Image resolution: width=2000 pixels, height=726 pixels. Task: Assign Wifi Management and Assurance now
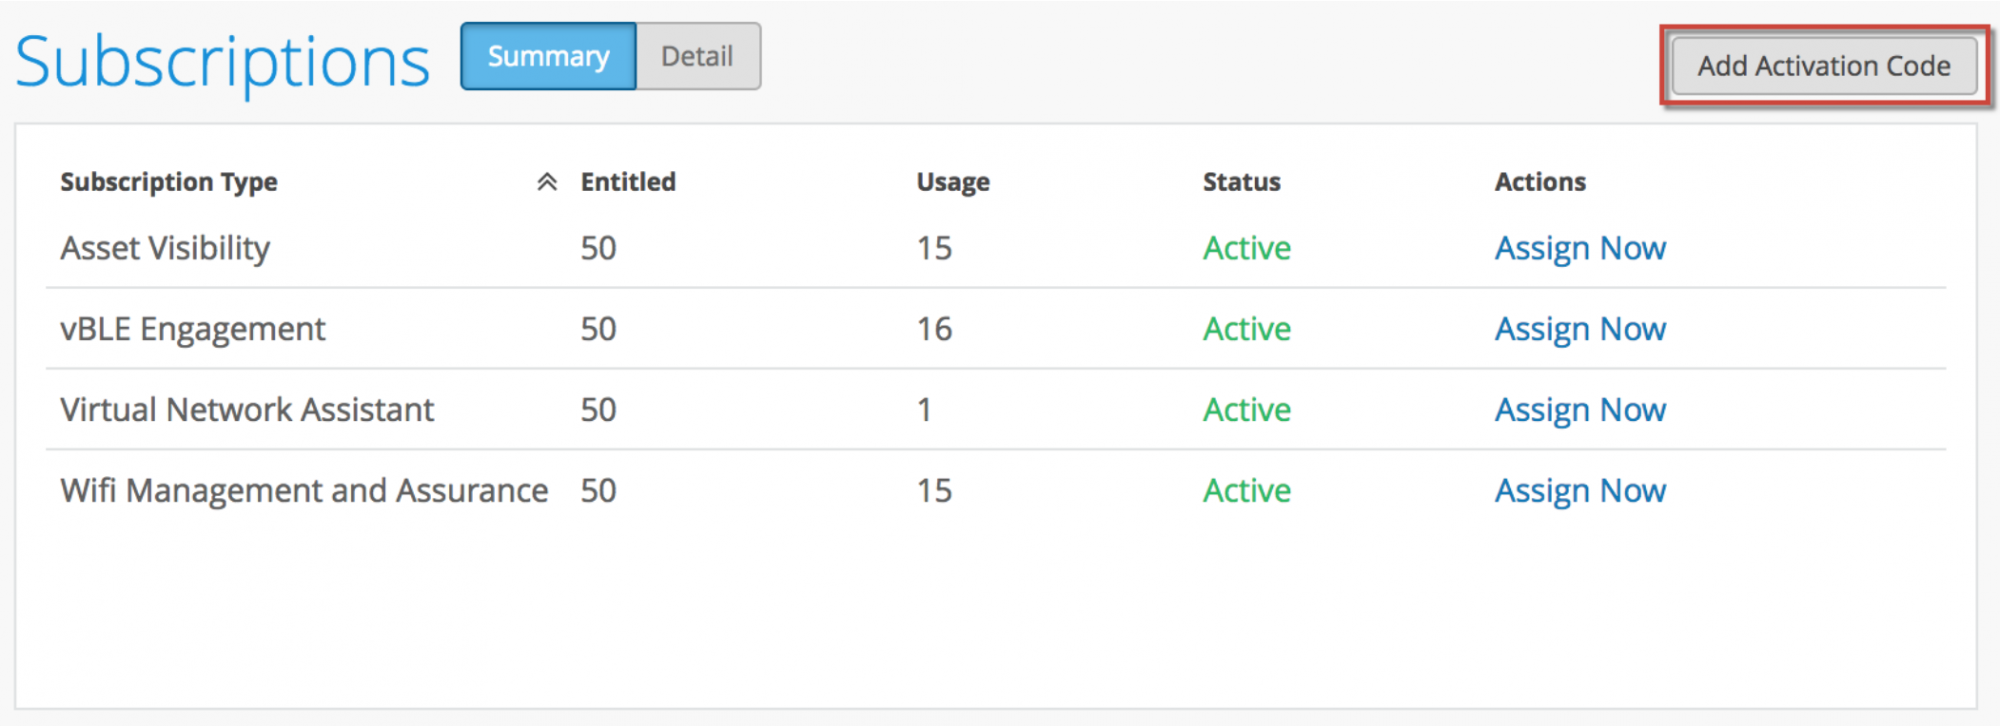coord(1580,491)
